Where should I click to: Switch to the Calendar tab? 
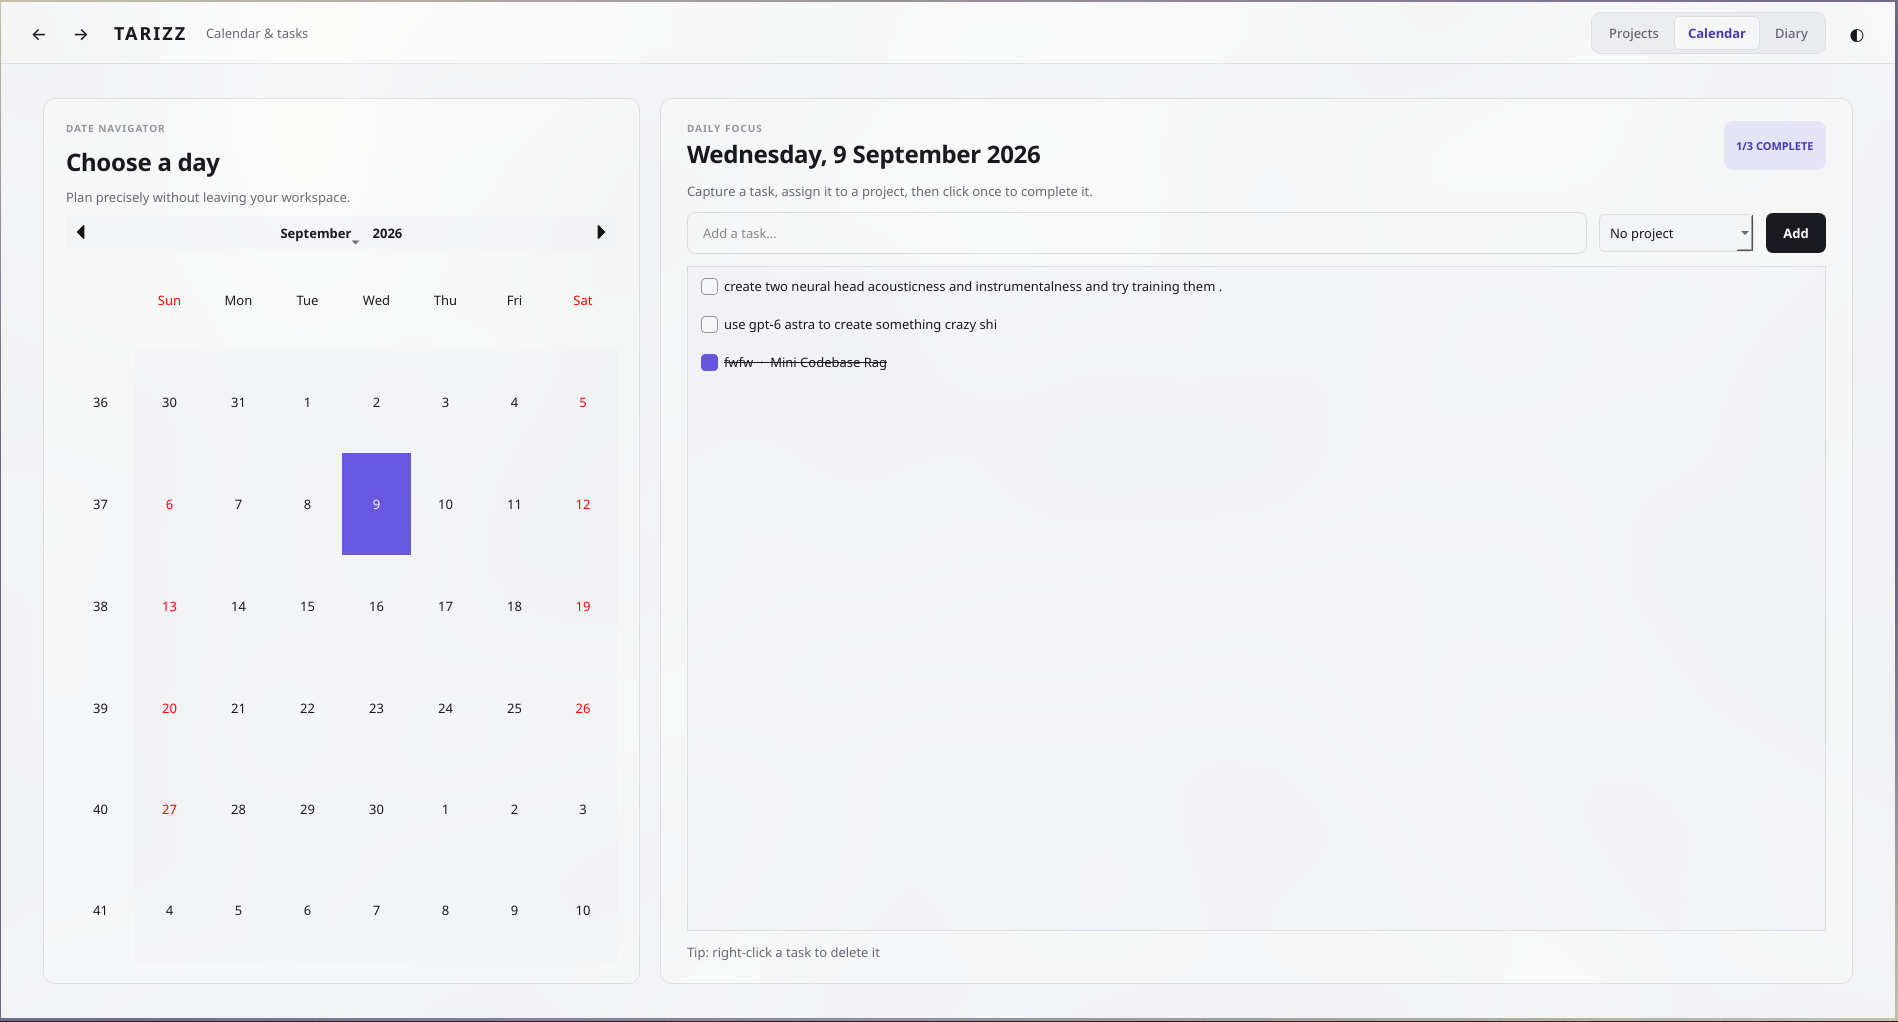pyautogui.click(x=1716, y=34)
